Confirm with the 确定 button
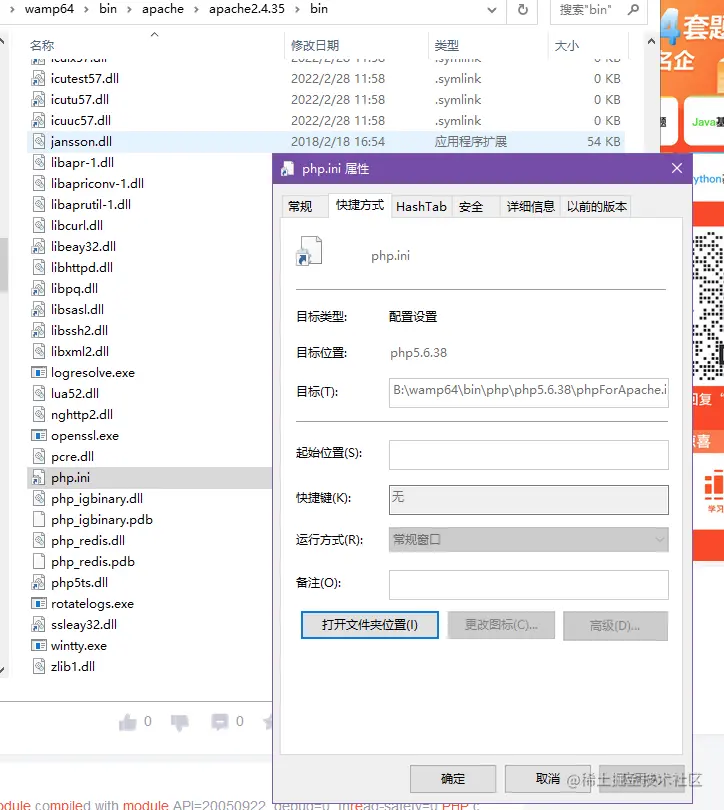Image resolution: width=724 pixels, height=810 pixels. (453, 778)
